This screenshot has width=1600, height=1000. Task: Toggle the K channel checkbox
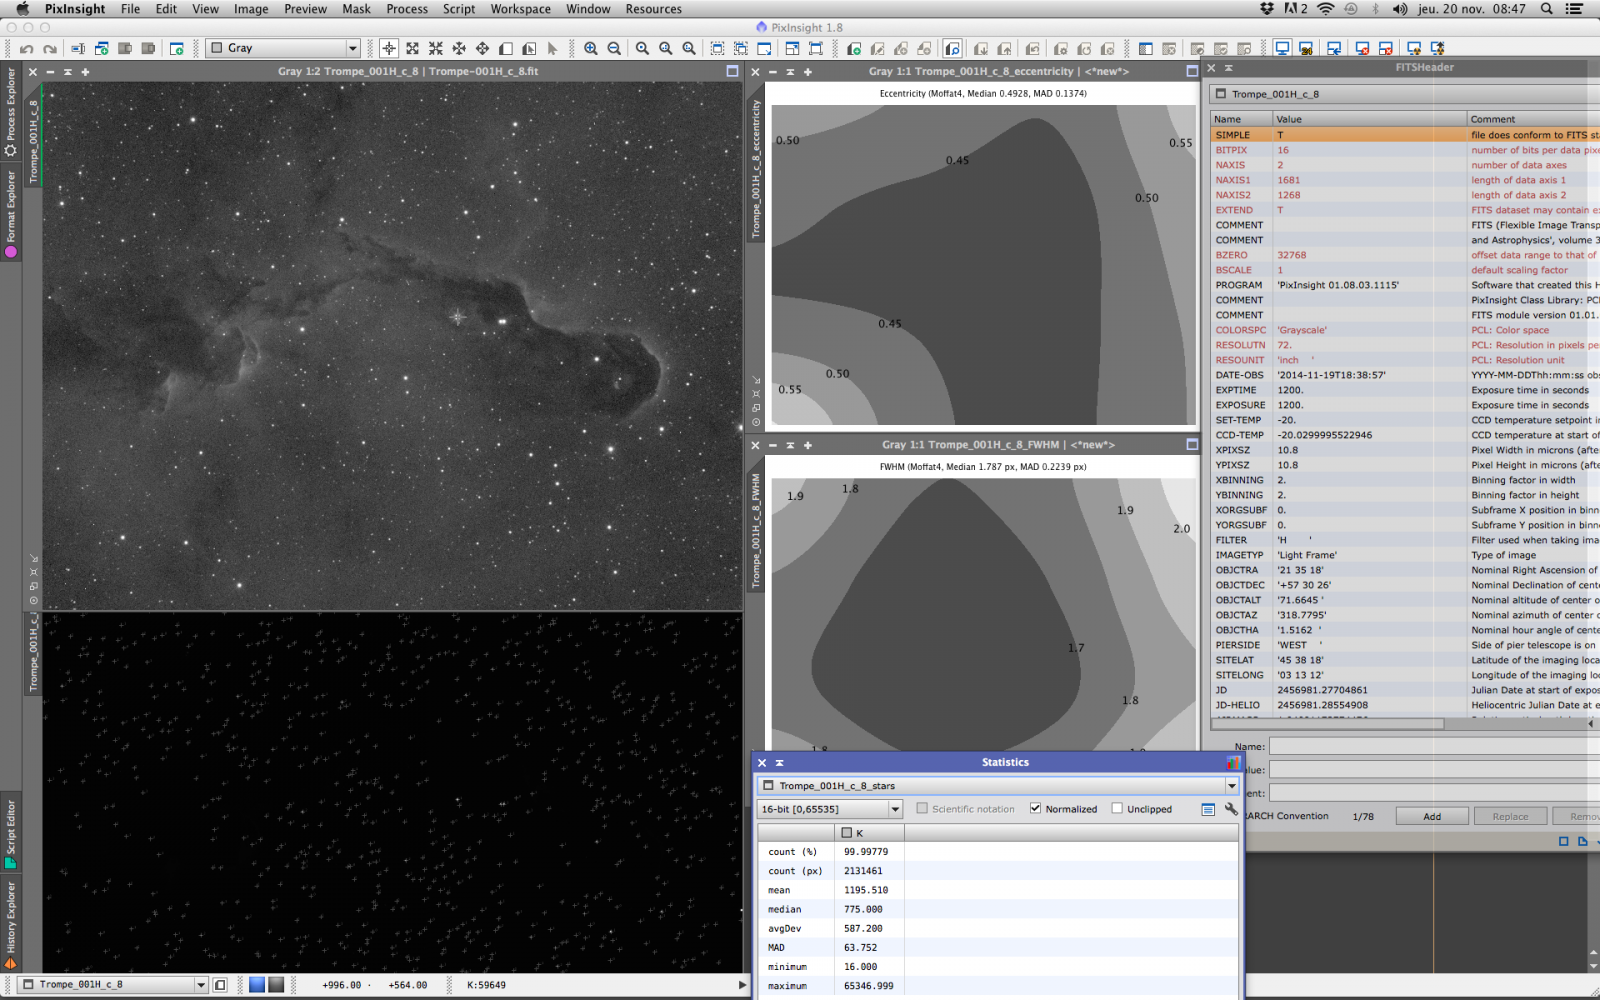(x=846, y=833)
